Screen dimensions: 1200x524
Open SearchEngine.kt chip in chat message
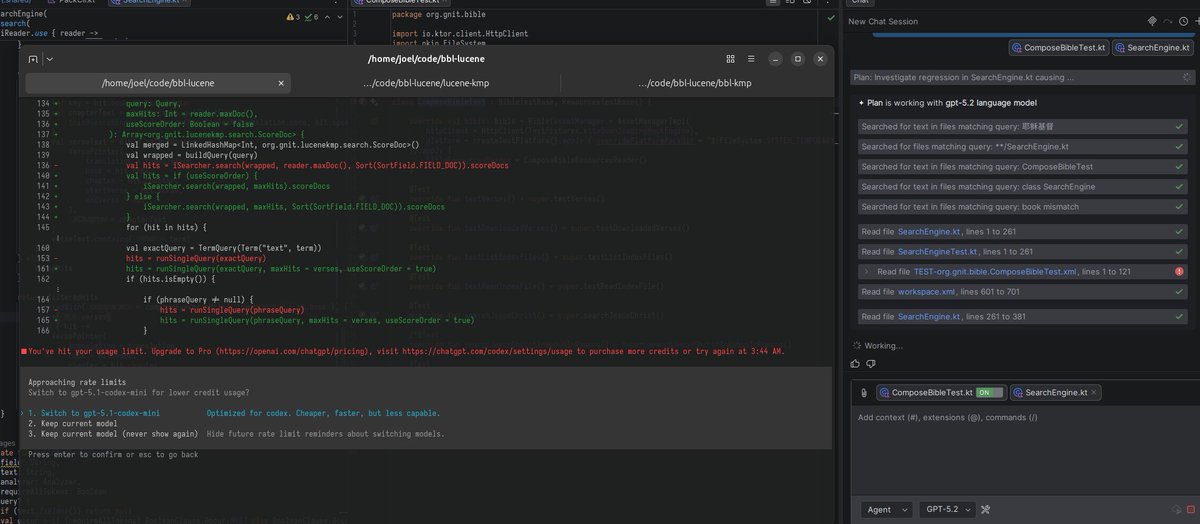pyautogui.click(x=1151, y=47)
